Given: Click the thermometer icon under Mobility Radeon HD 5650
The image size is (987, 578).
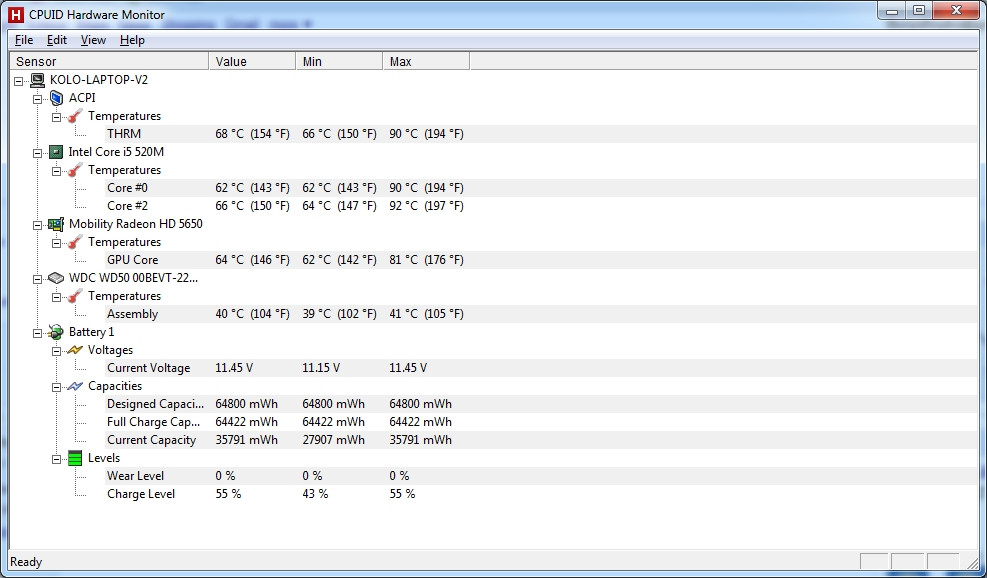Looking at the screenshot, I should pyautogui.click(x=76, y=242).
